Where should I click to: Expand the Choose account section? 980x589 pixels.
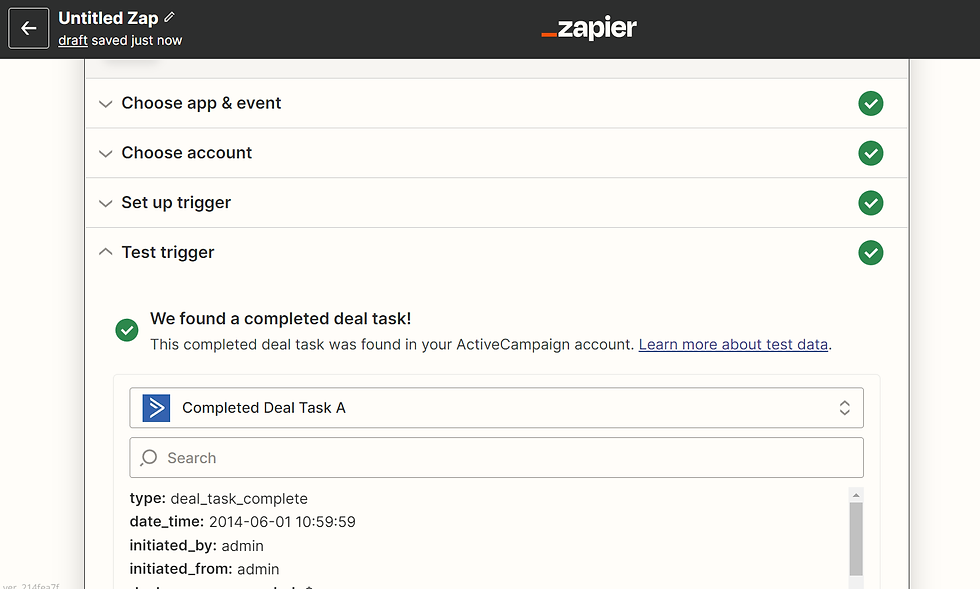pyautogui.click(x=496, y=153)
